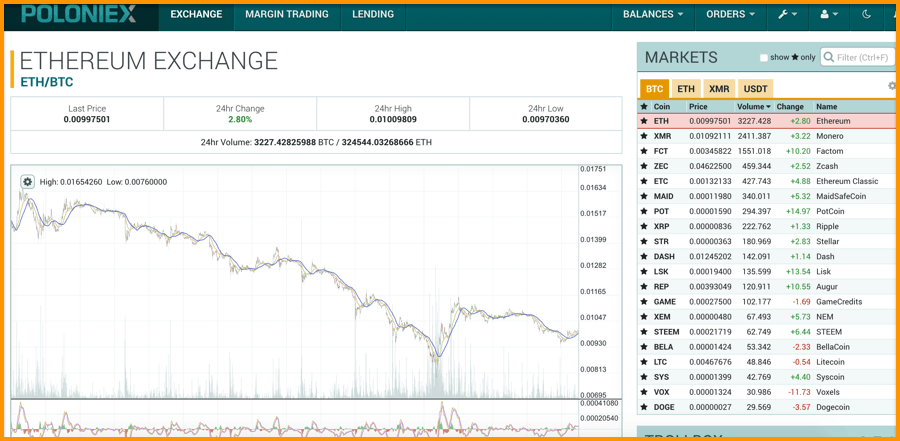Toggle favorite star for ETC

[x=644, y=181]
